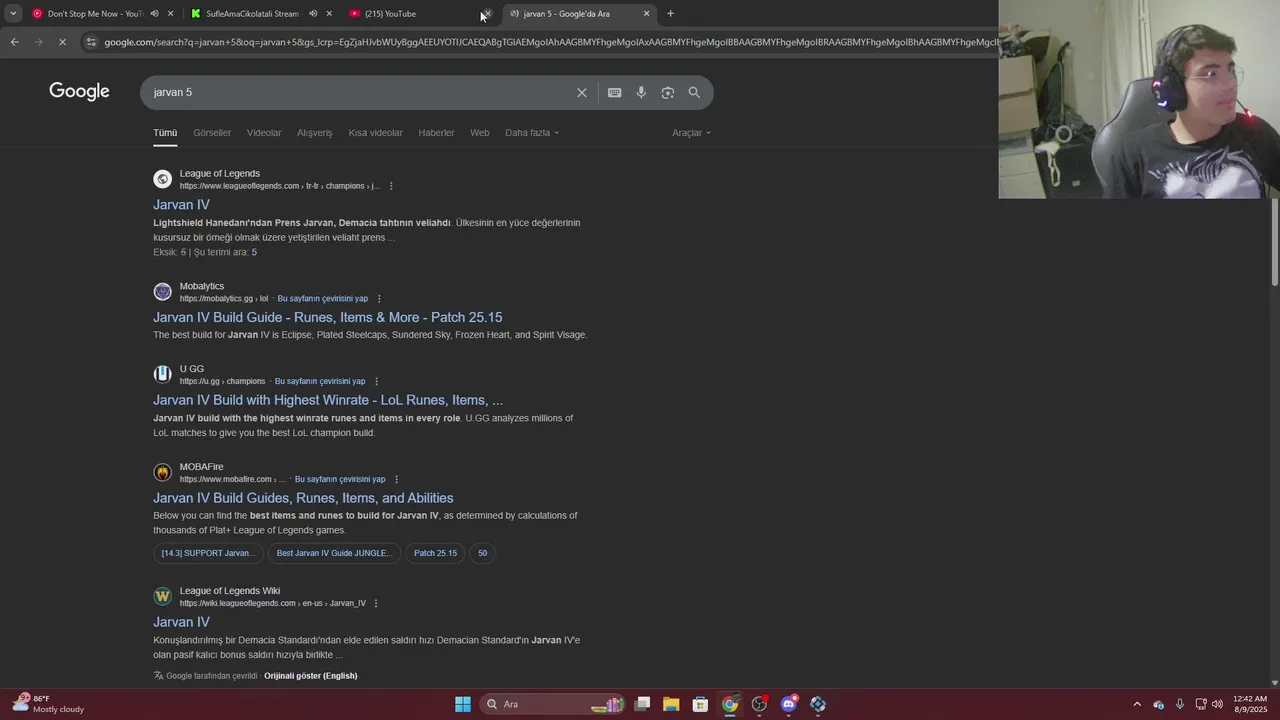This screenshot has width=1280, height=720.
Task: Open more options for League of Legends result
Action: pyautogui.click(x=391, y=186)
